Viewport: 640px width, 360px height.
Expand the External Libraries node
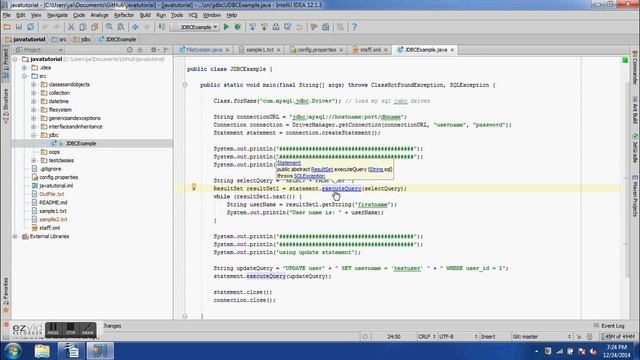tap(16, 236)
